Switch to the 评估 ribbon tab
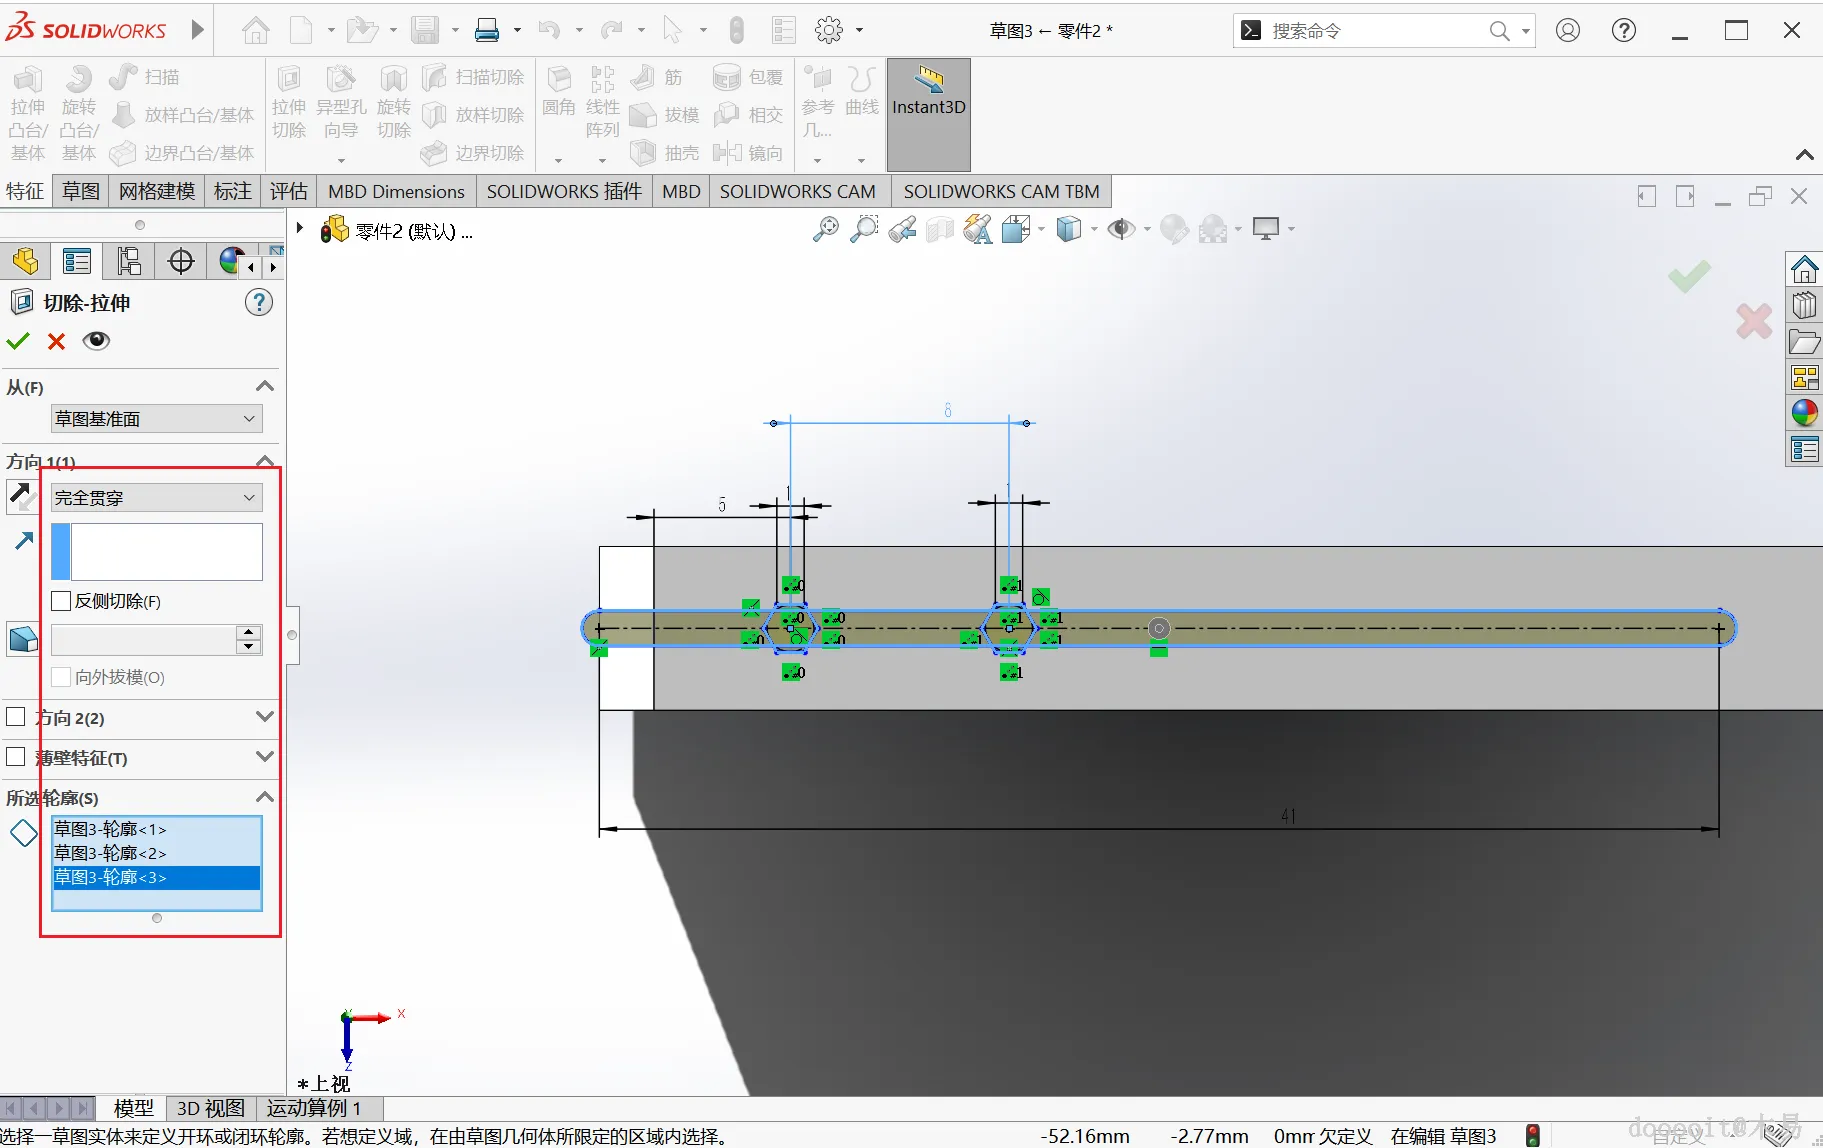 point(288,191)
